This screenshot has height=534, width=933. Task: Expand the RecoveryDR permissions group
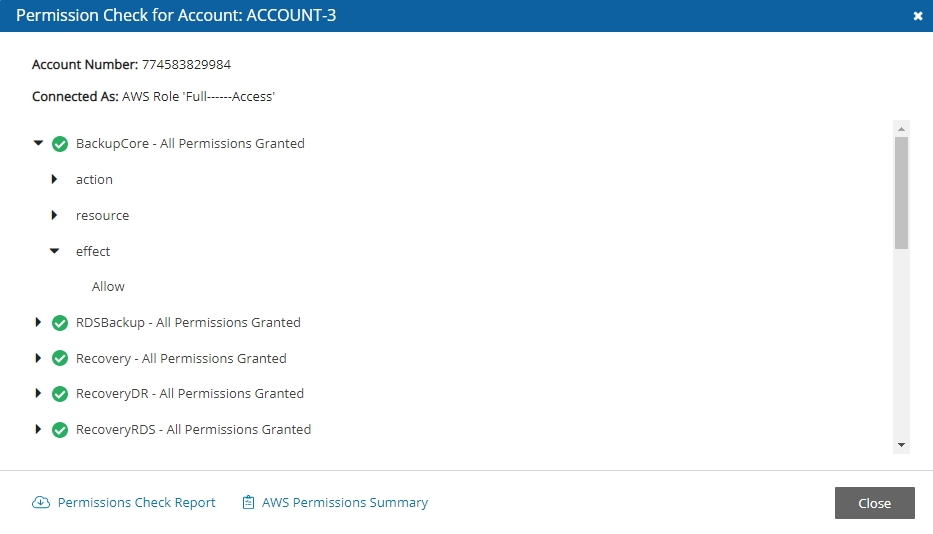pyautogui.click(x=38, y=394)
